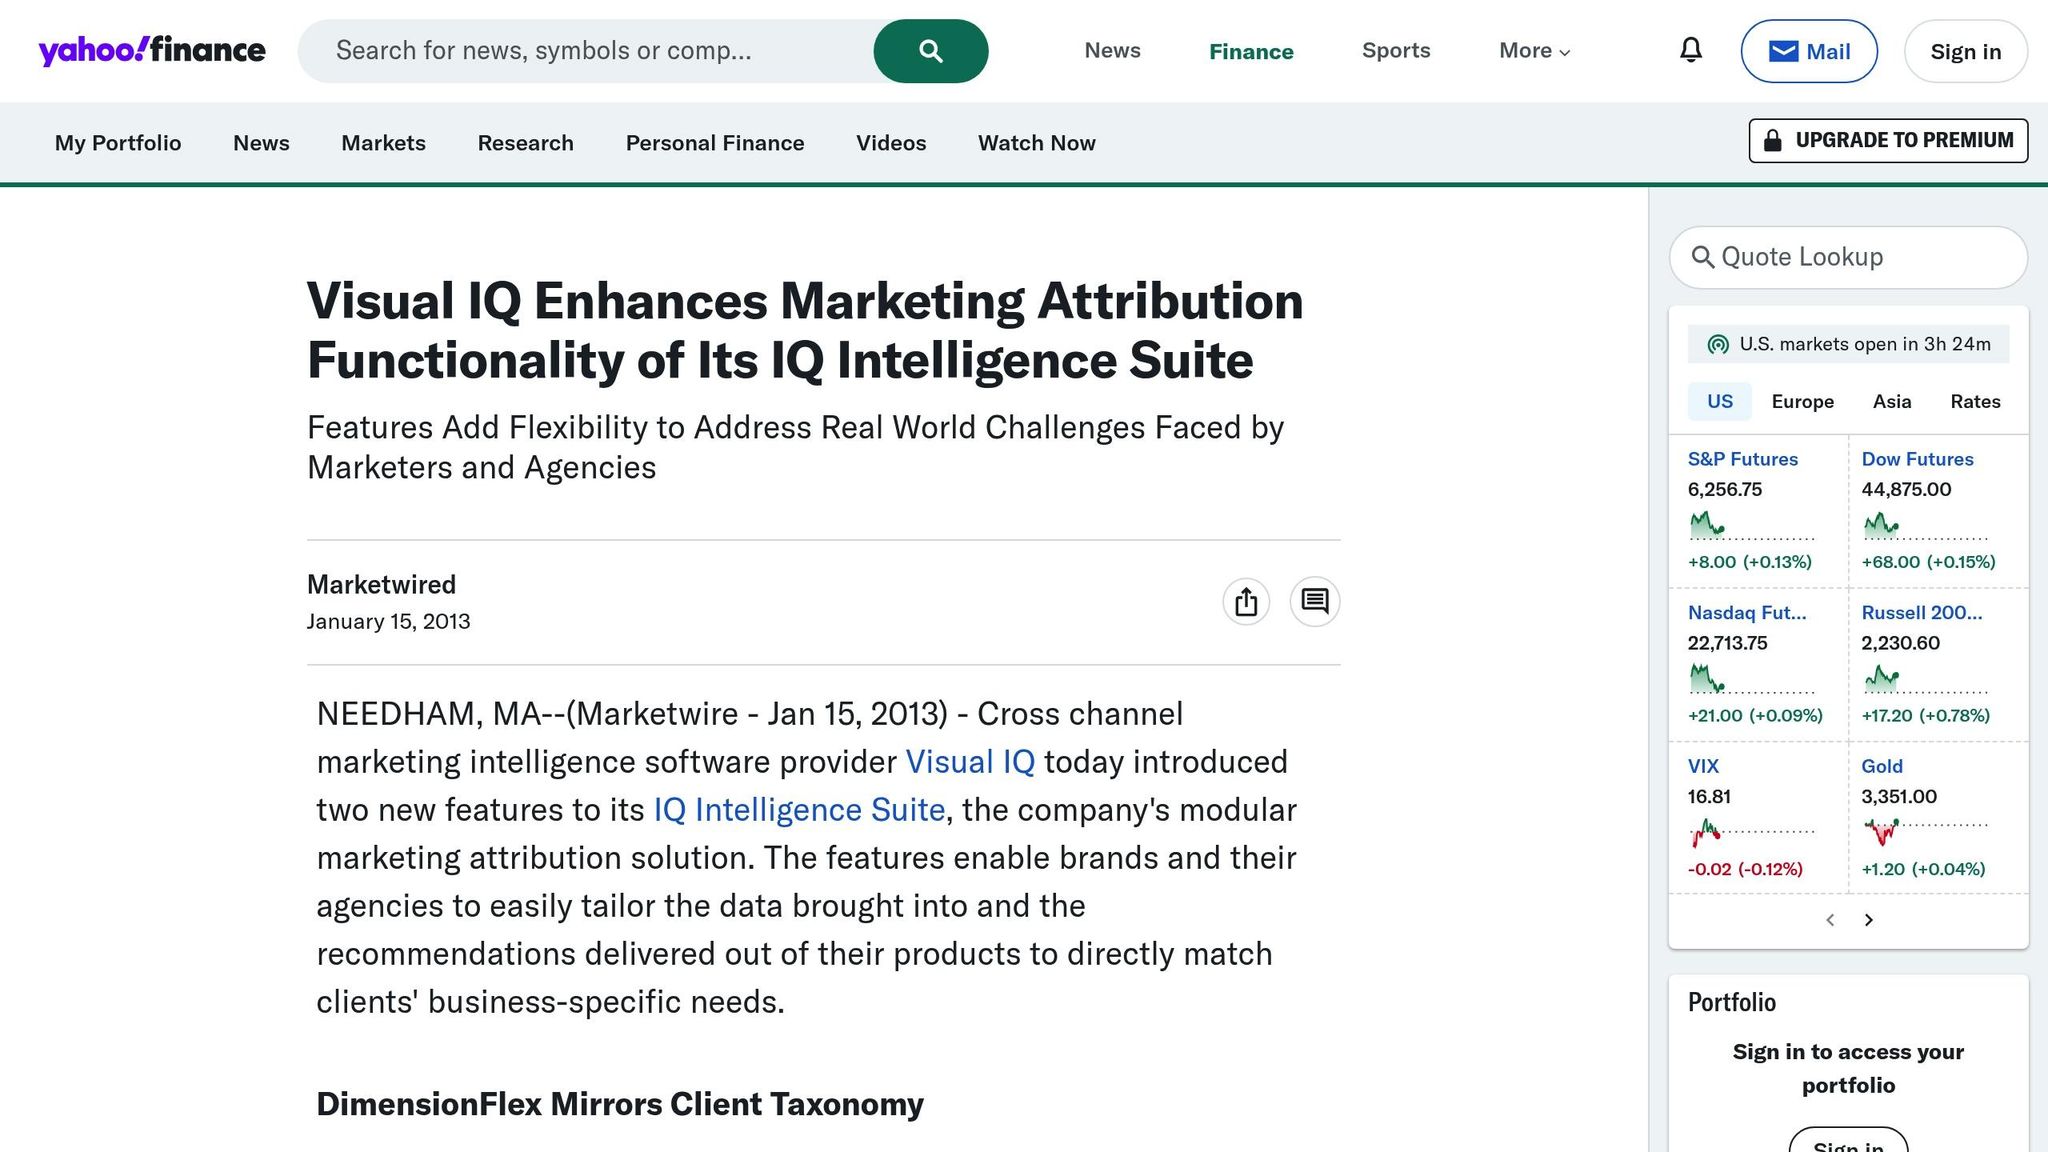Image resolution: width=2048 pixels, height=1152 pixels.
Task: Click the Russell 2000 sparkline chart
Action: pyautogui.click(x=1924, y=679)
